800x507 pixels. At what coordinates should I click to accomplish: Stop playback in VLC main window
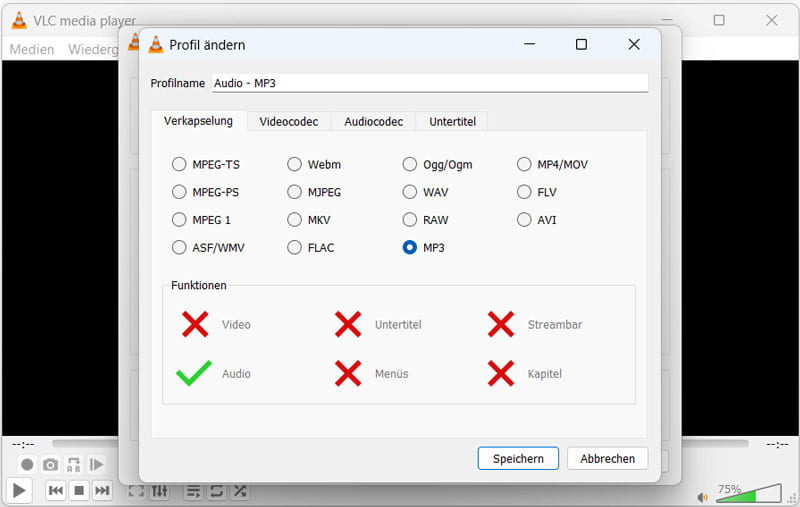click(x=79, y=491)
